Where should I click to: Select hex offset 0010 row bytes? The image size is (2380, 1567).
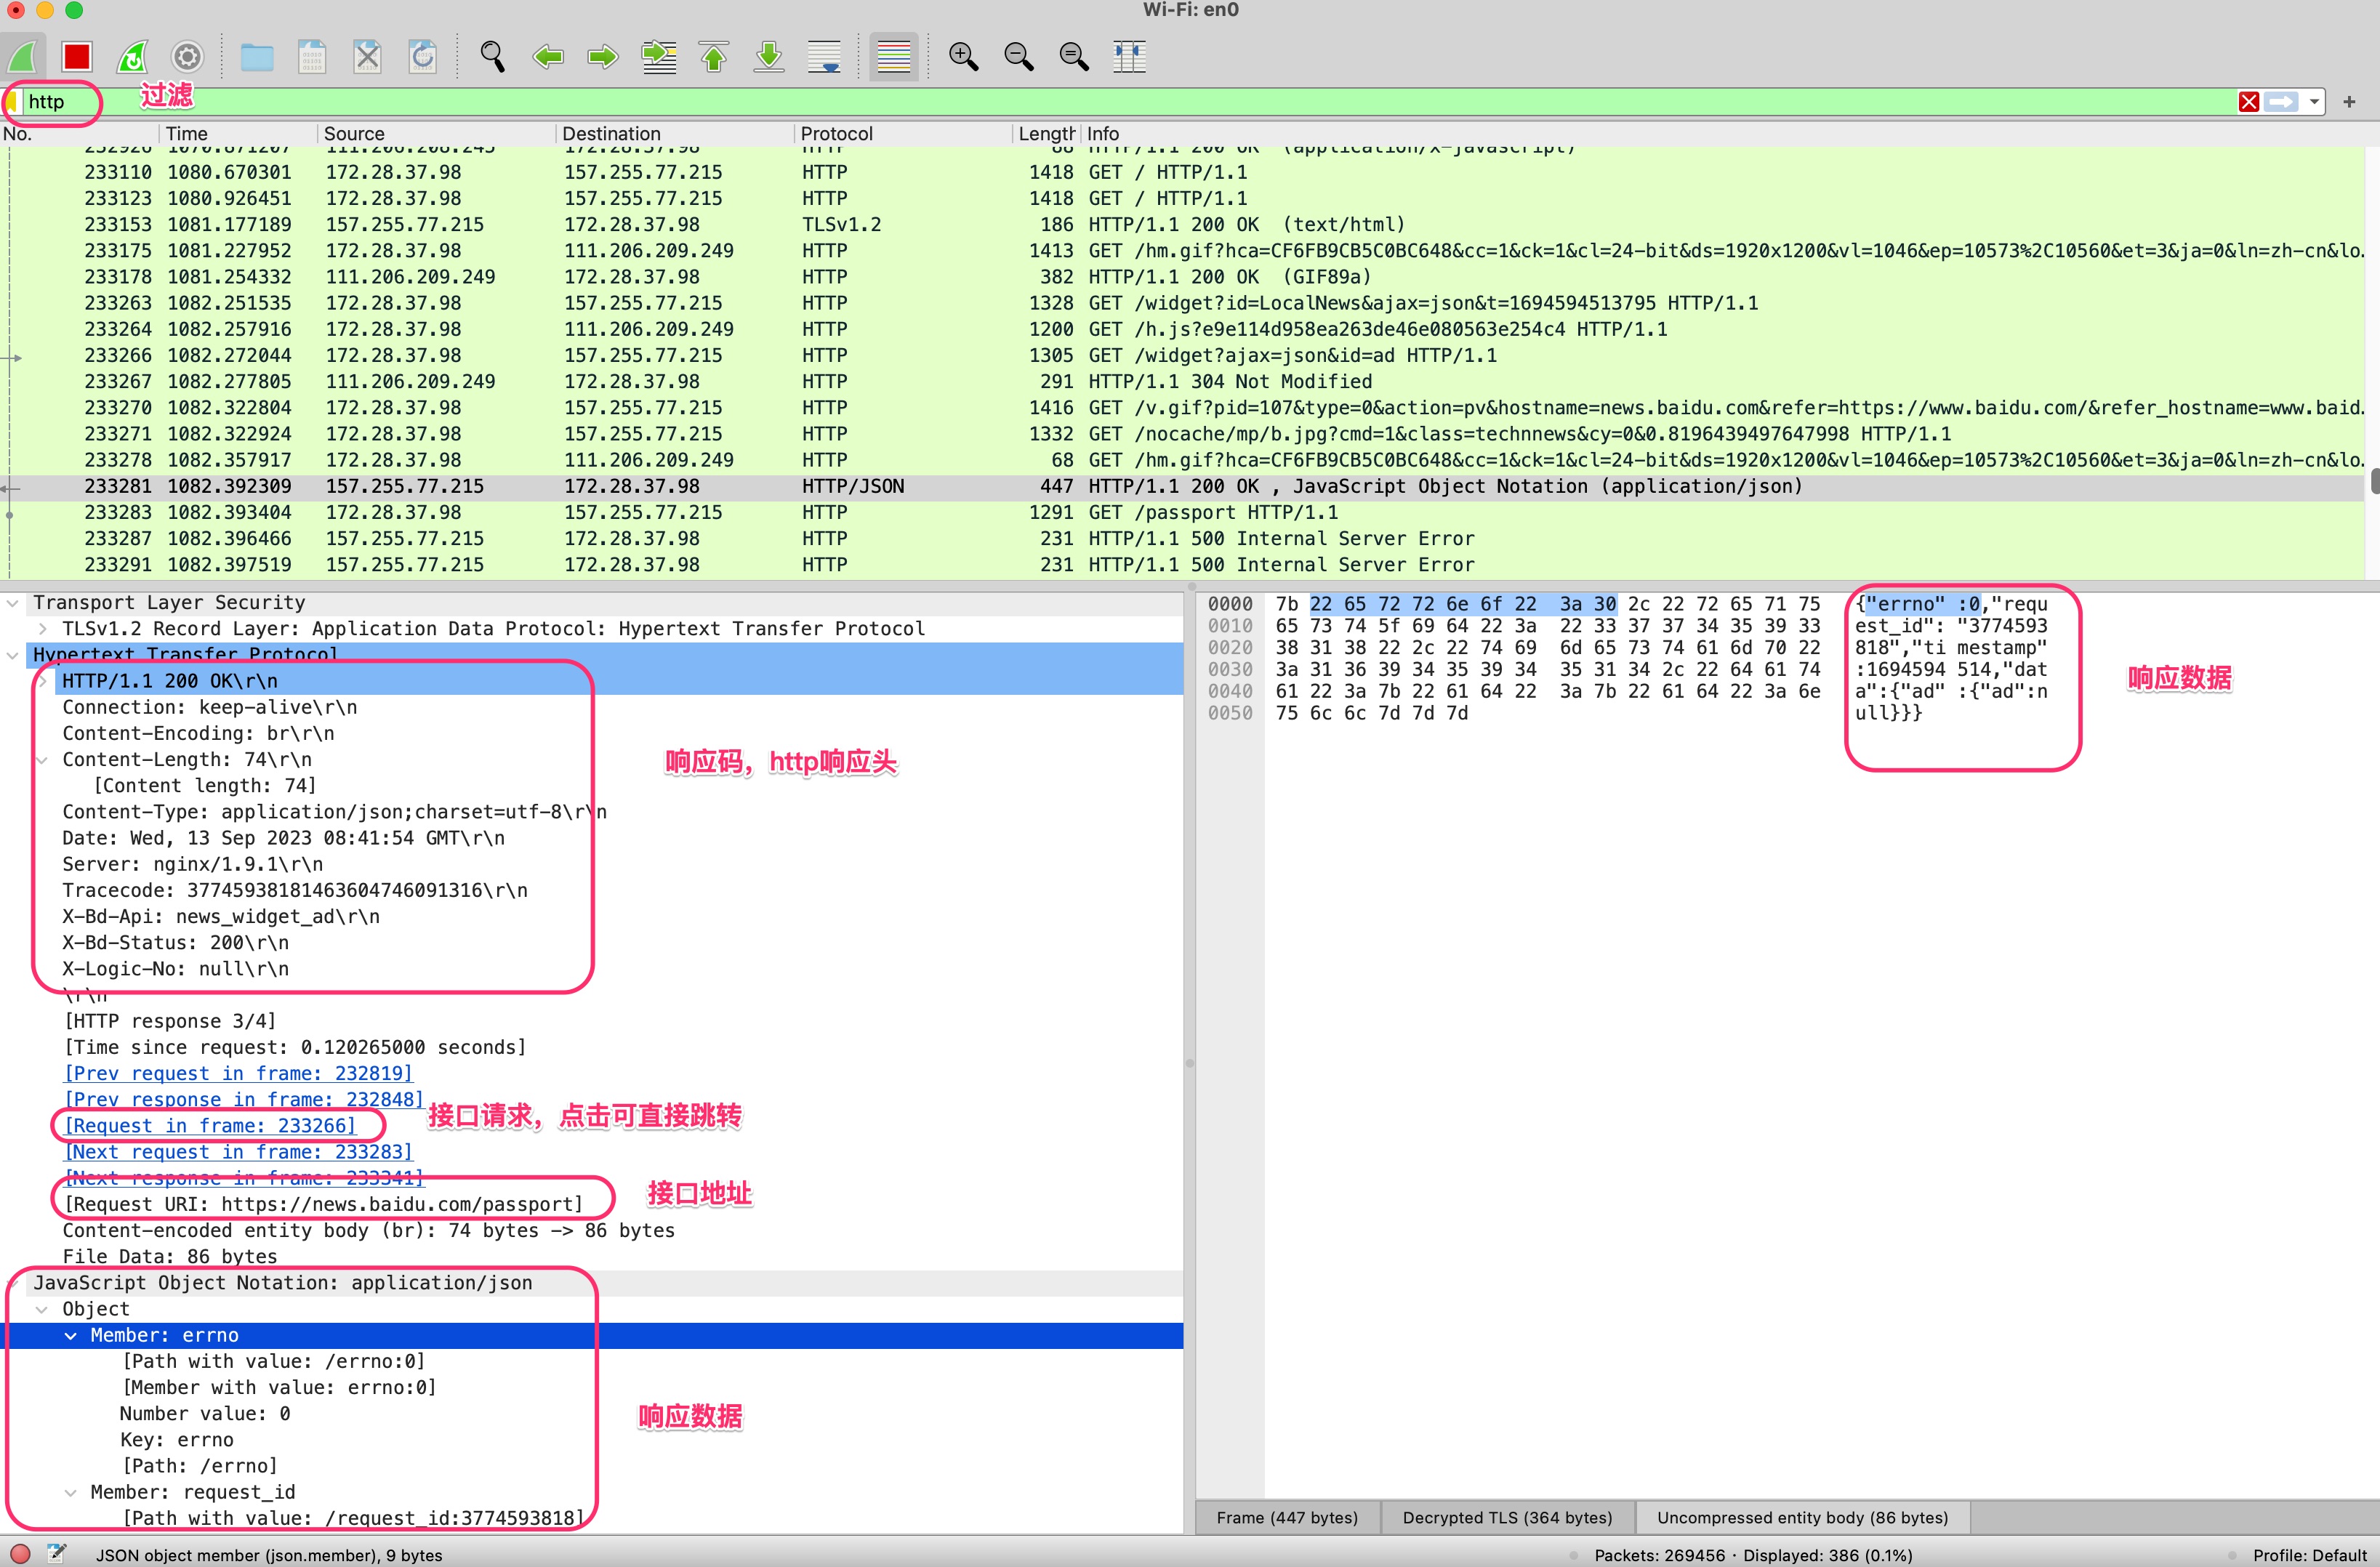1547,626
